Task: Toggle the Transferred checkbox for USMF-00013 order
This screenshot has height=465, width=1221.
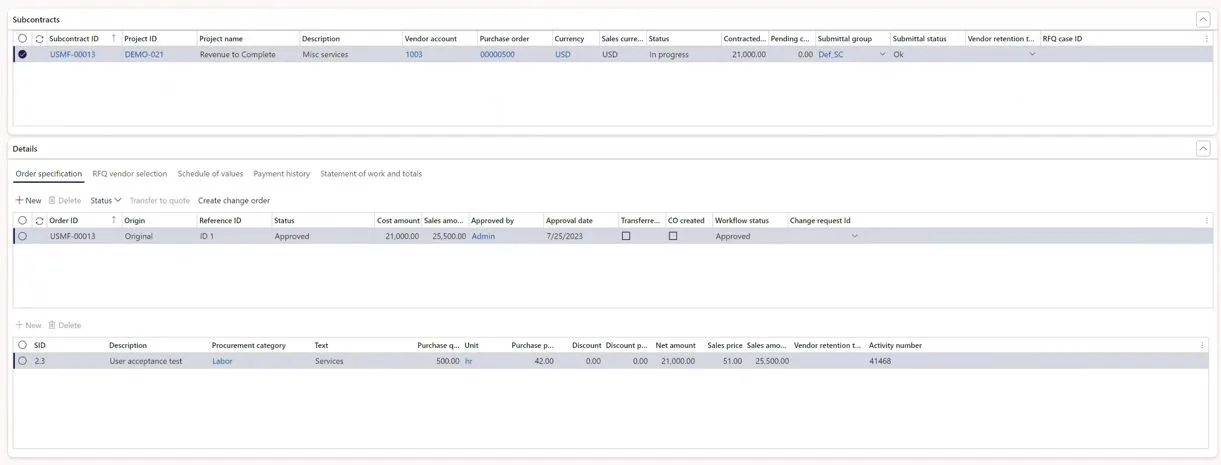Action: coord(626,237)
